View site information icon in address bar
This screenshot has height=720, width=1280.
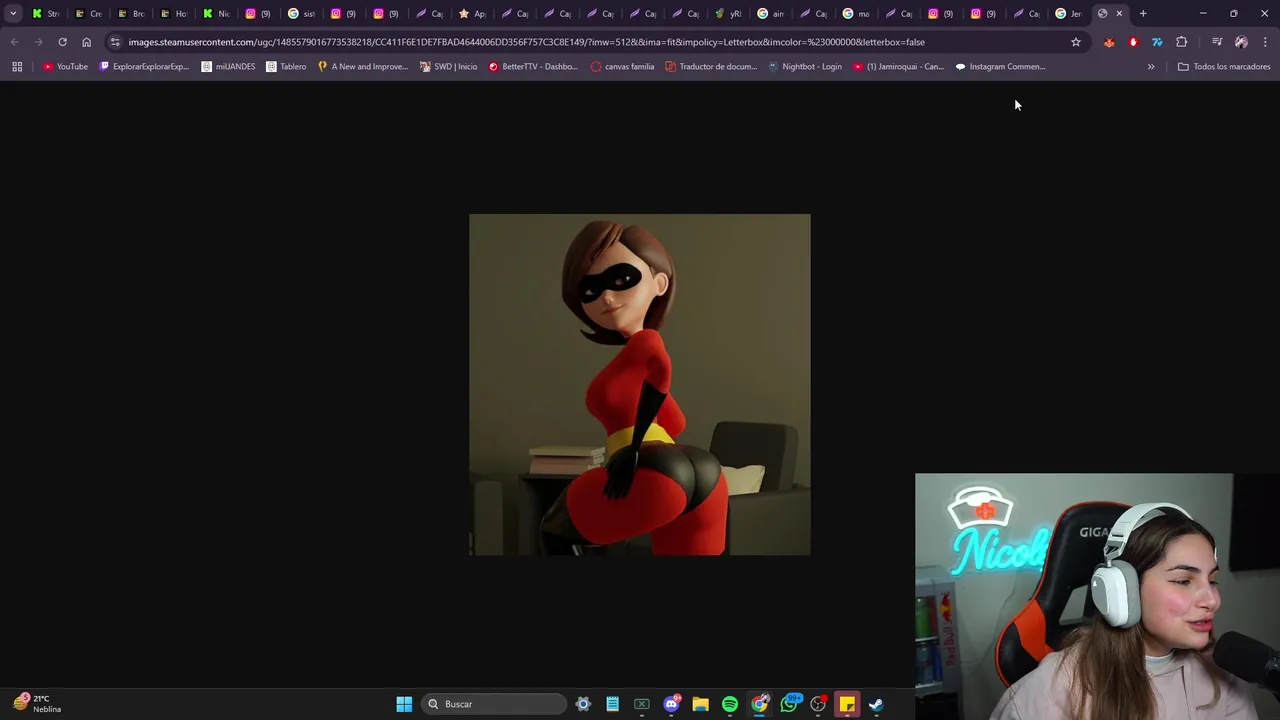tap(115, 42)
